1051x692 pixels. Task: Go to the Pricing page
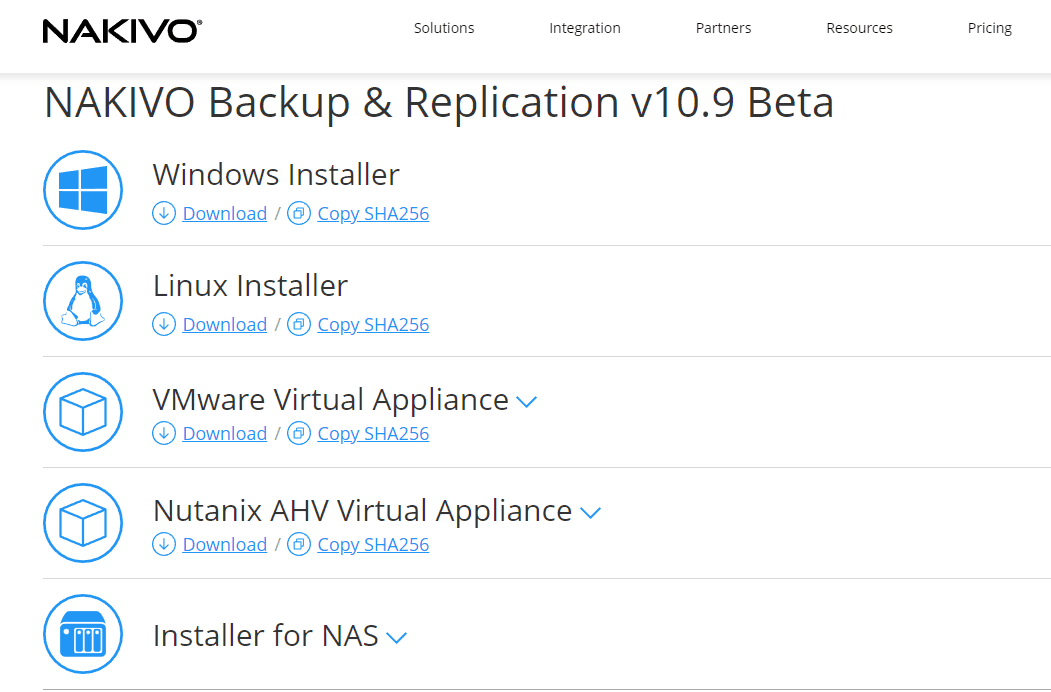pos(990,28)
